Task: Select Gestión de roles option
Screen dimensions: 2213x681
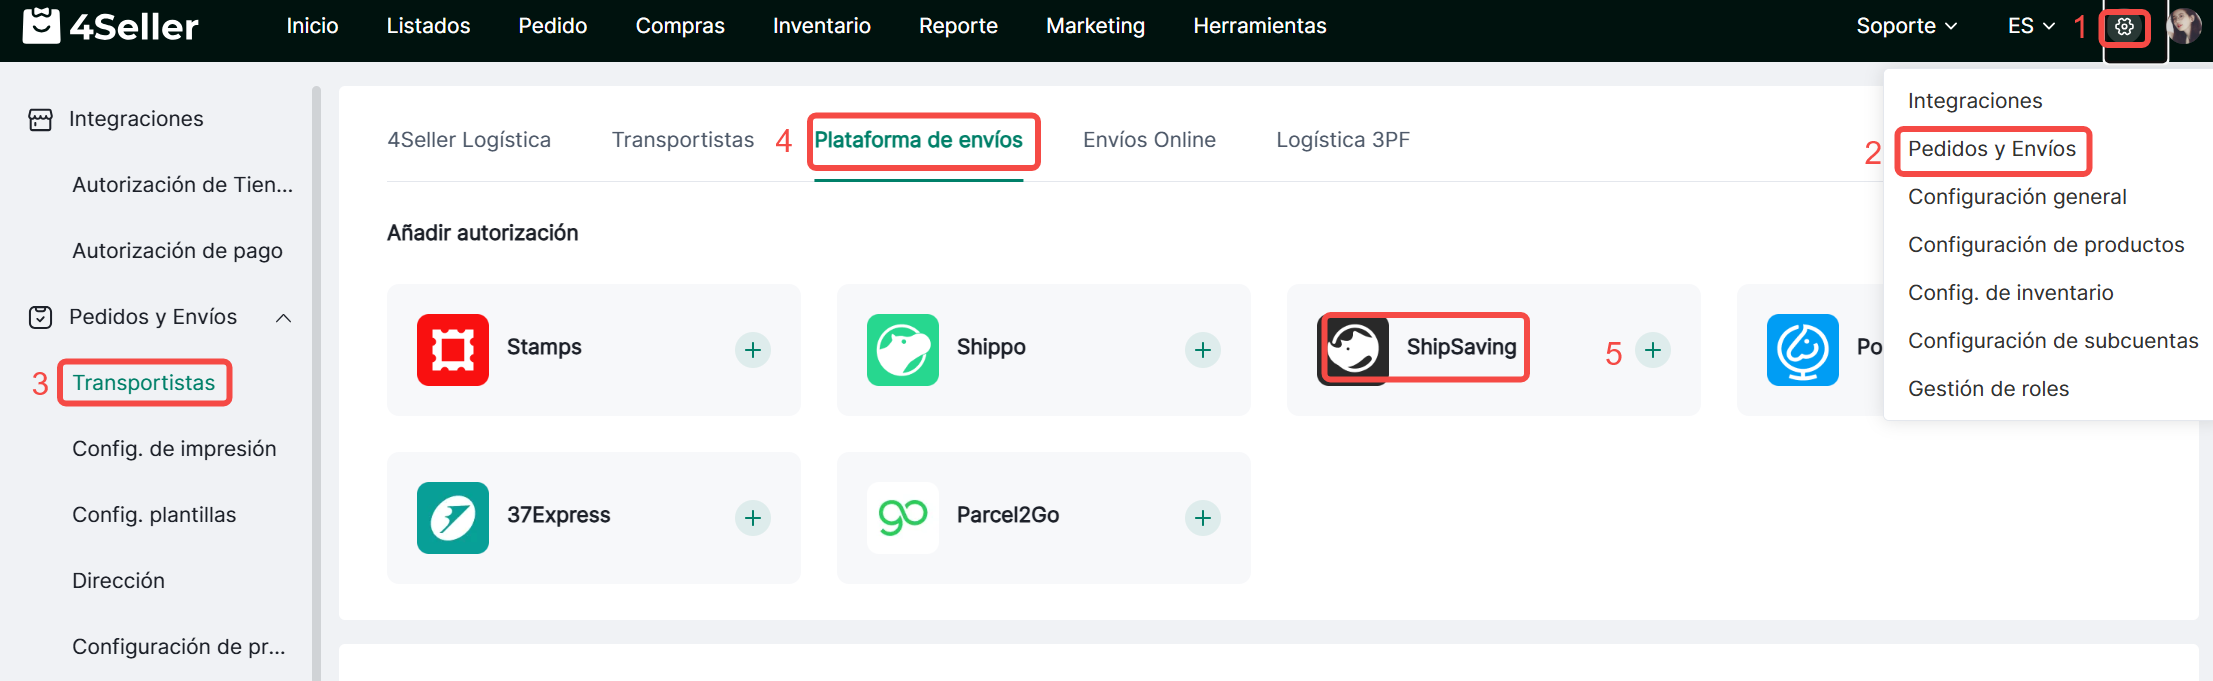Action: [1988, 389]
